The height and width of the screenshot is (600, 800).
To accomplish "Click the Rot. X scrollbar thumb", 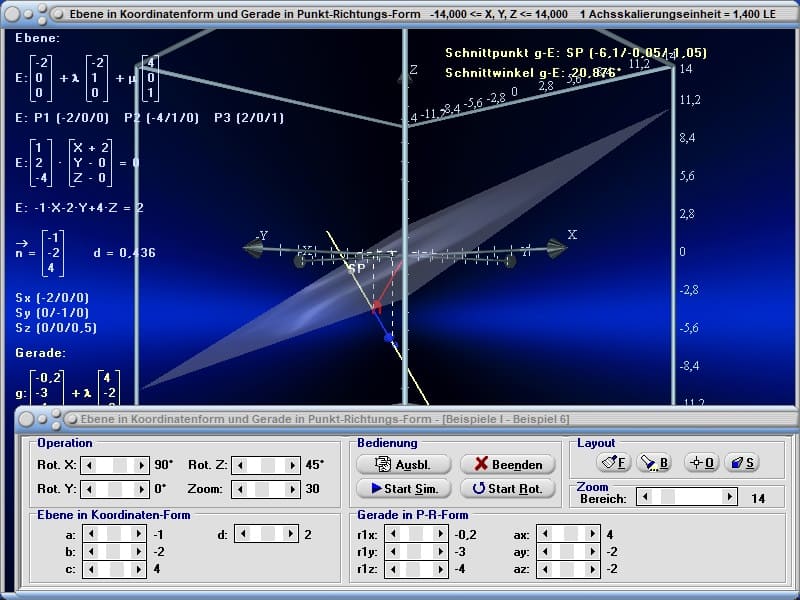I will (120, 465).
